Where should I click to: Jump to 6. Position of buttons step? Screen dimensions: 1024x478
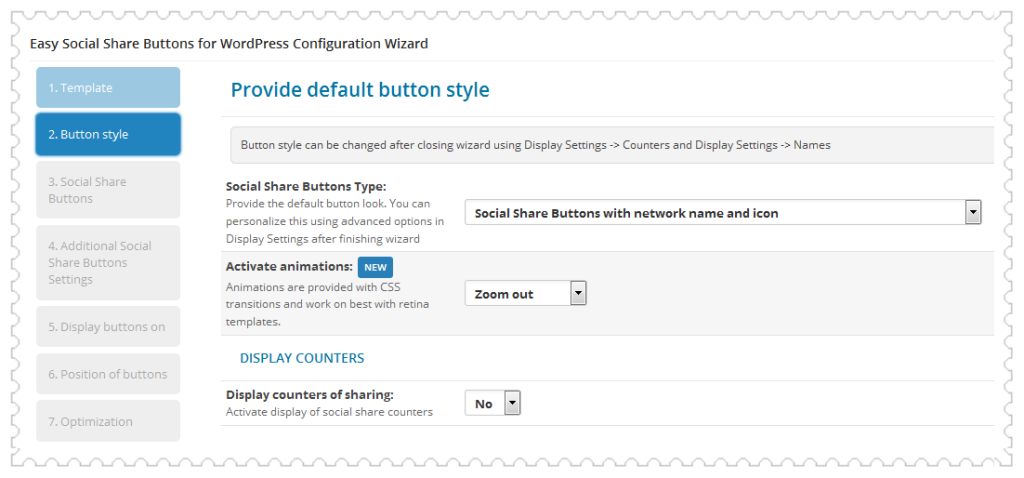[108, 374]
